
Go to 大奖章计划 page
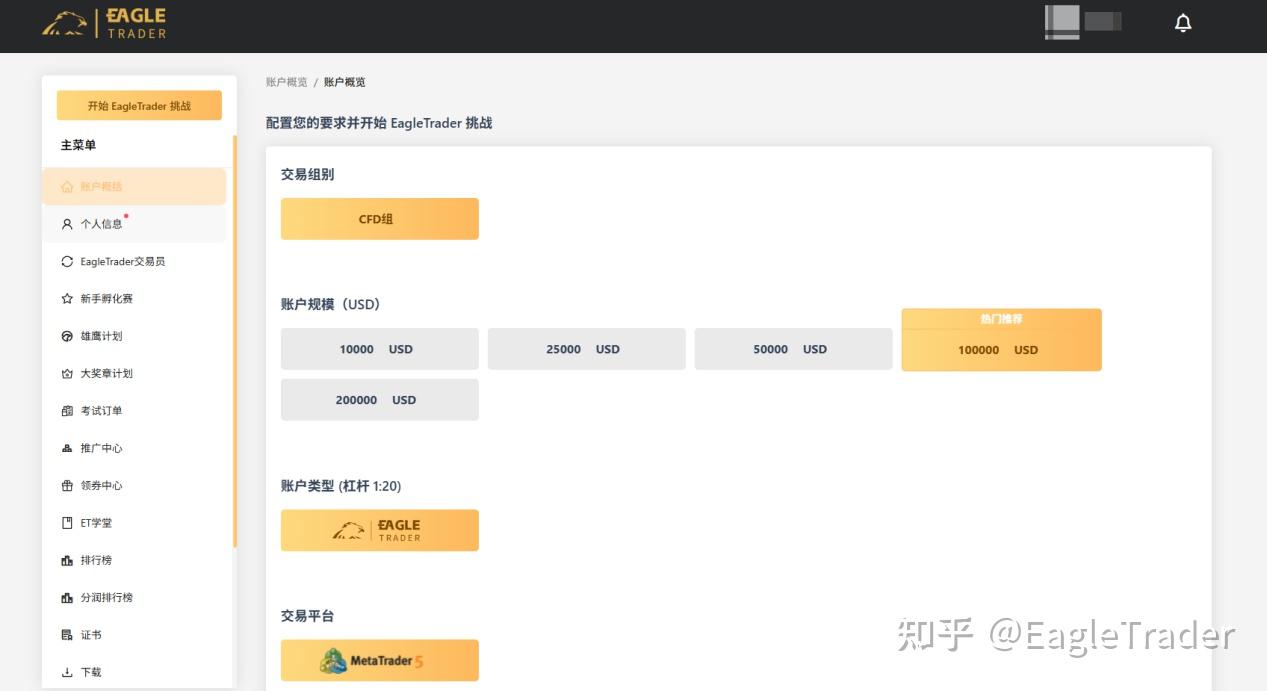[134, 373]
